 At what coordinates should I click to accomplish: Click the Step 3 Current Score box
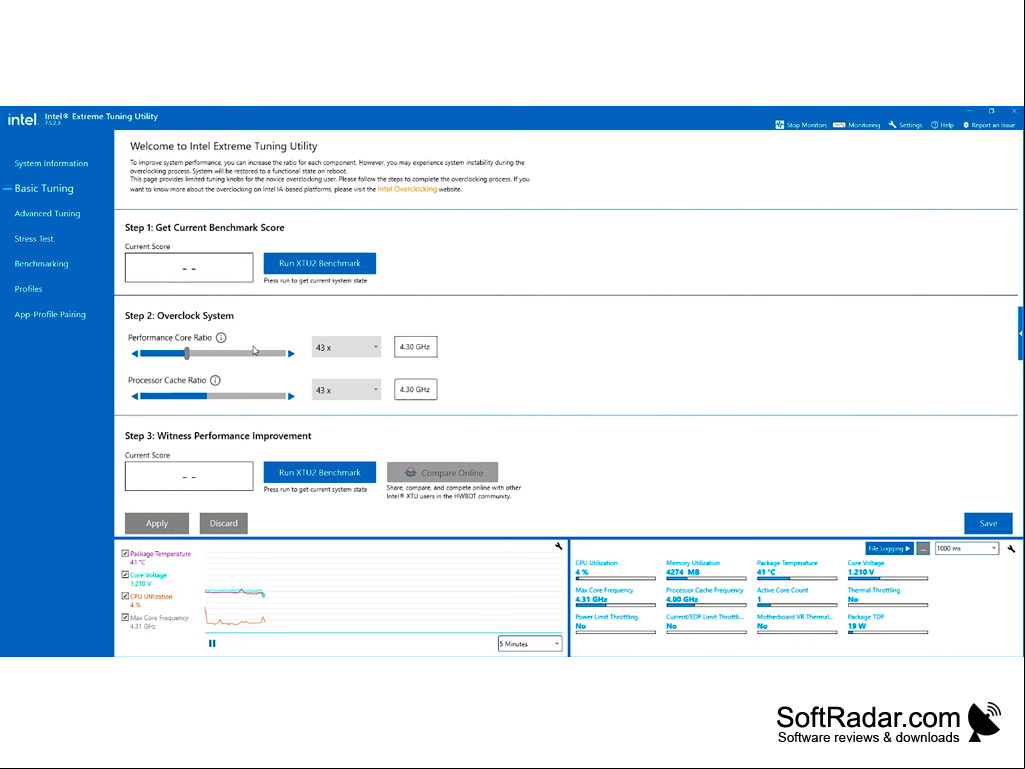pos(189,476)
